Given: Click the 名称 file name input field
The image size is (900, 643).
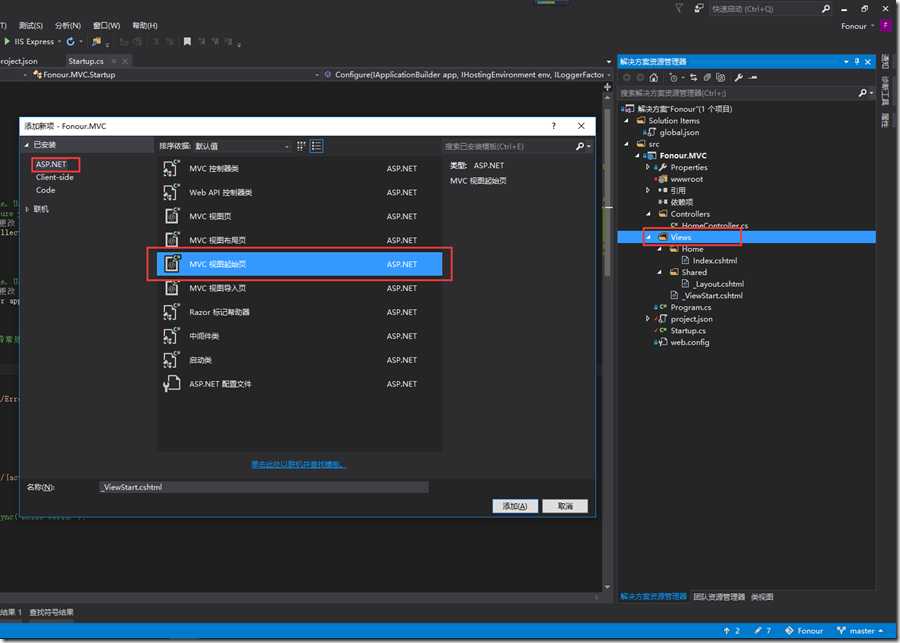Looking at the screenshot, I should [x=262, y=487].
